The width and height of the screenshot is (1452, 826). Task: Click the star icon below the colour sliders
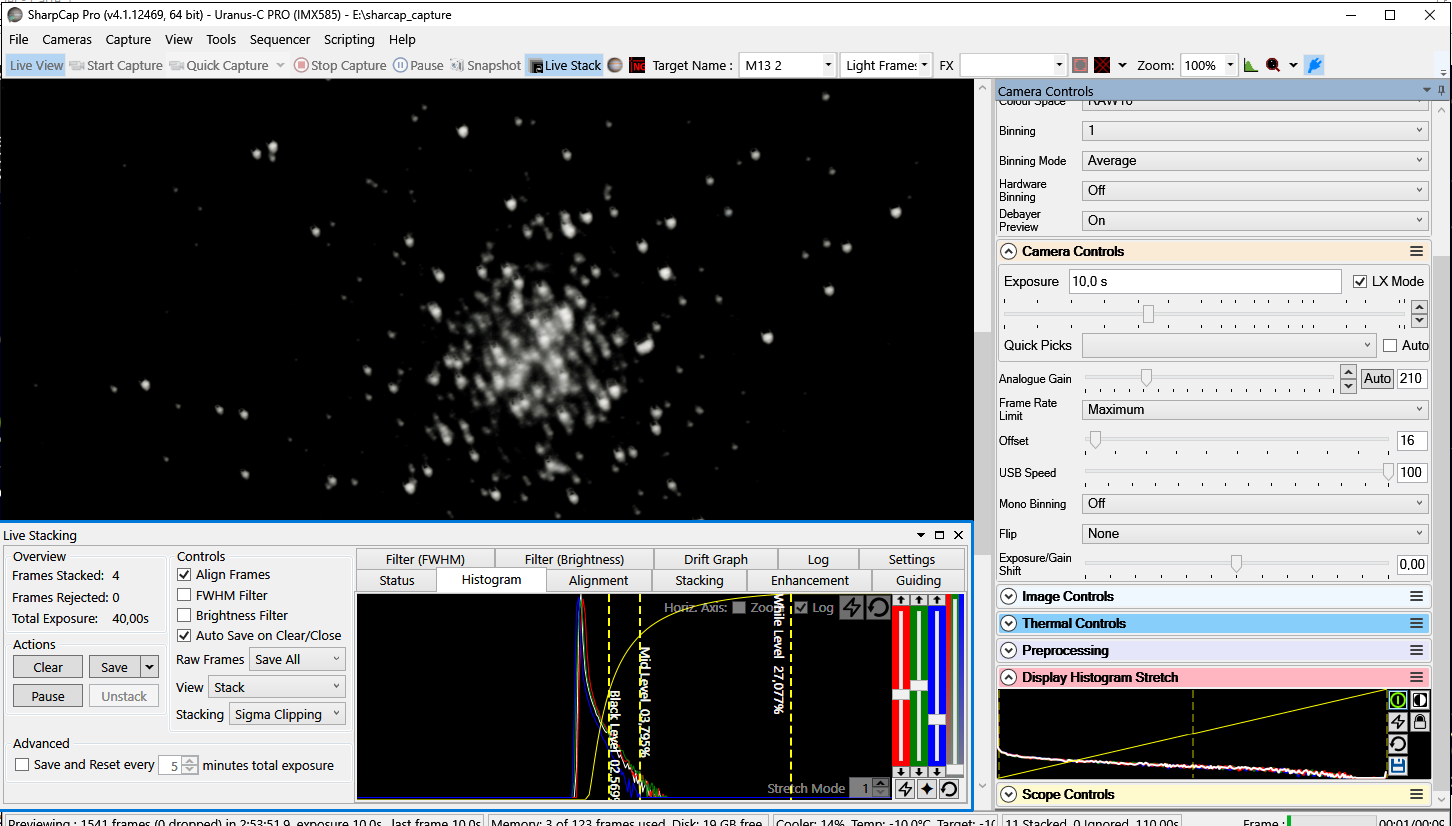point(927,789)
